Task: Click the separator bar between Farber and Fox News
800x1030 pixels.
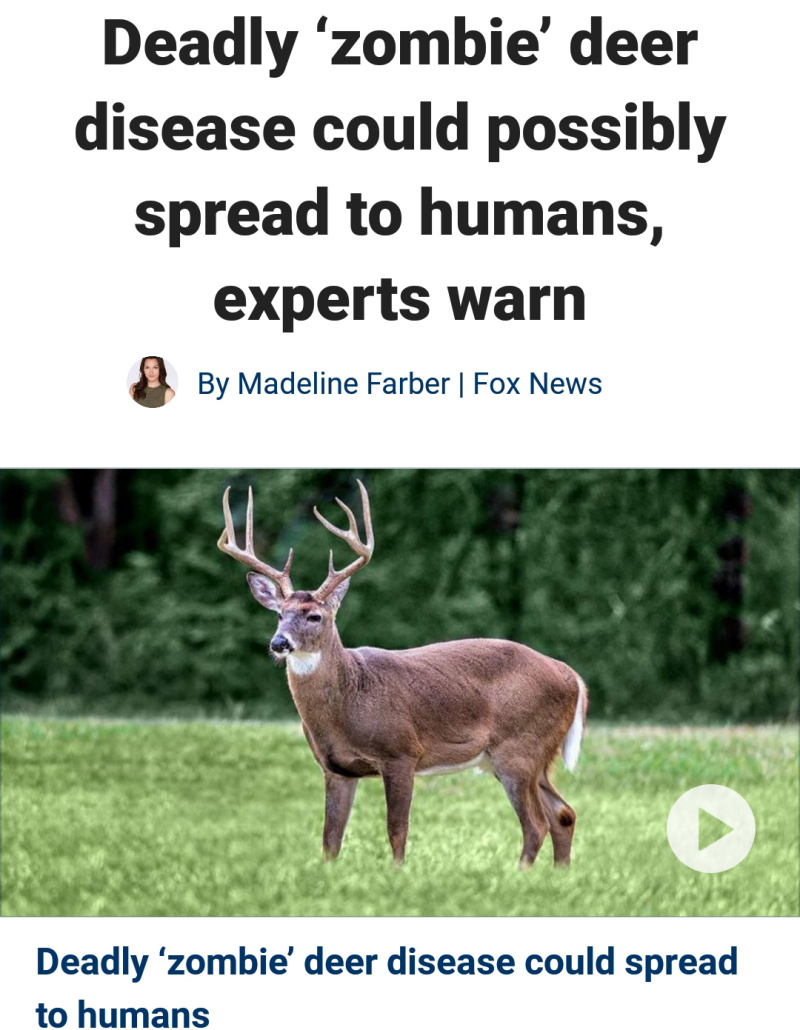Action: pos(461,384)
